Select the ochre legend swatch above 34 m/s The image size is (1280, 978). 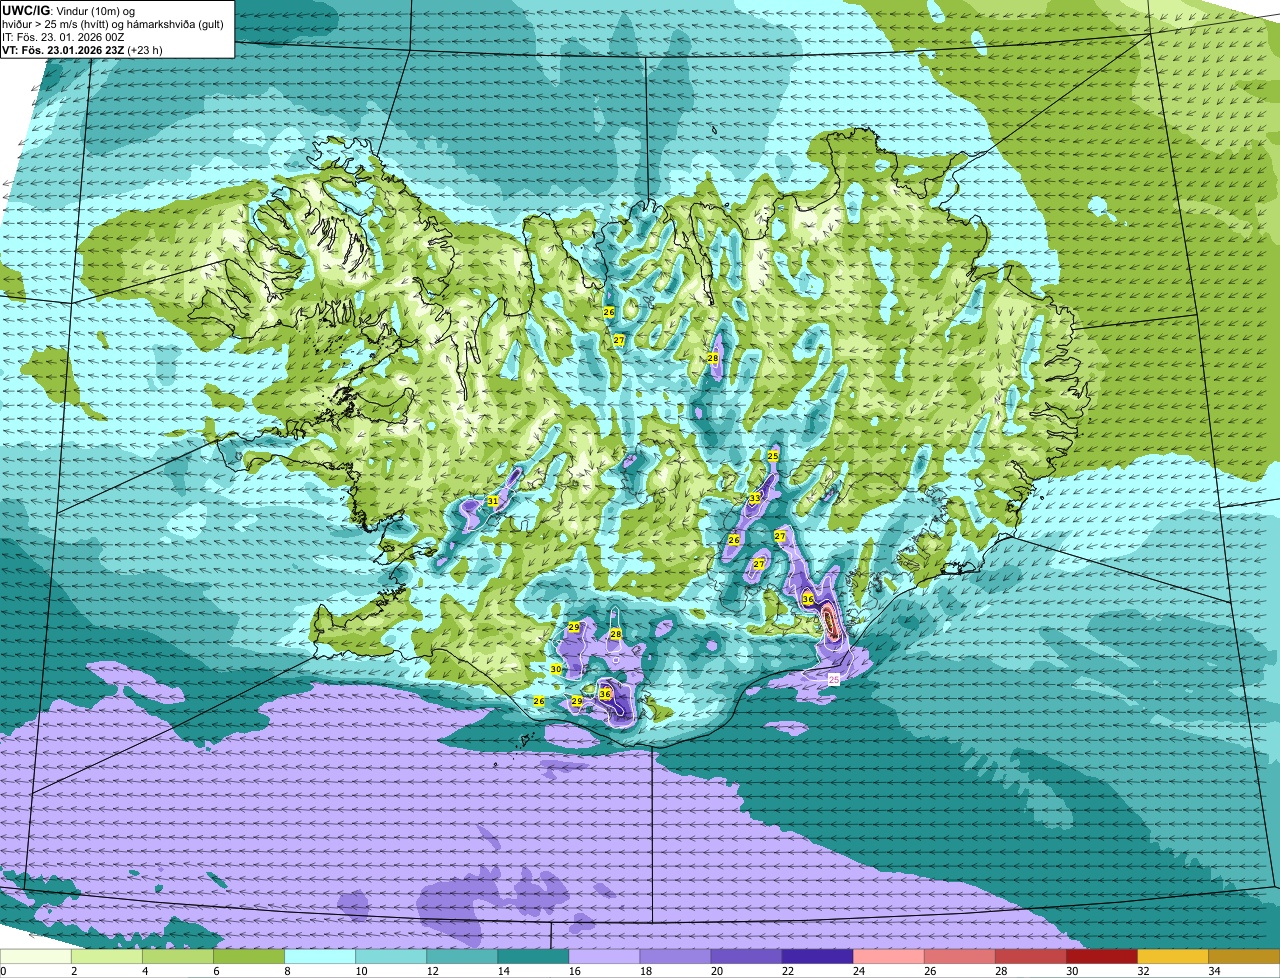tap(1243, 956)
